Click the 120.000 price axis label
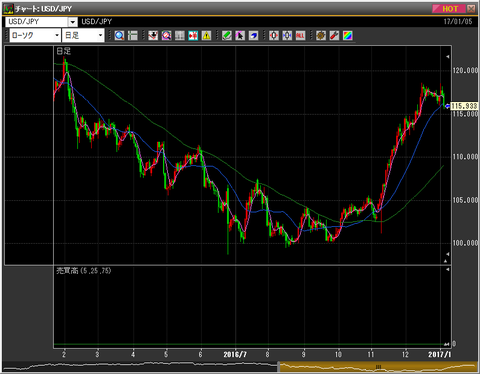 point(465,70)
